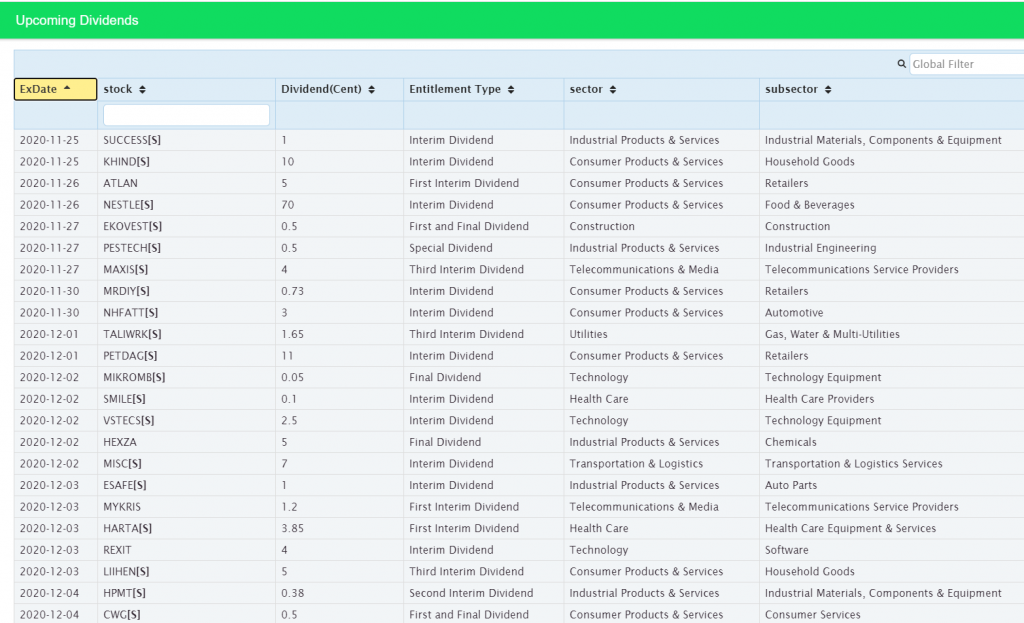Click the stock column filter input
Viewport: 1024px width, 623px height.
click(x=186, y=115)
